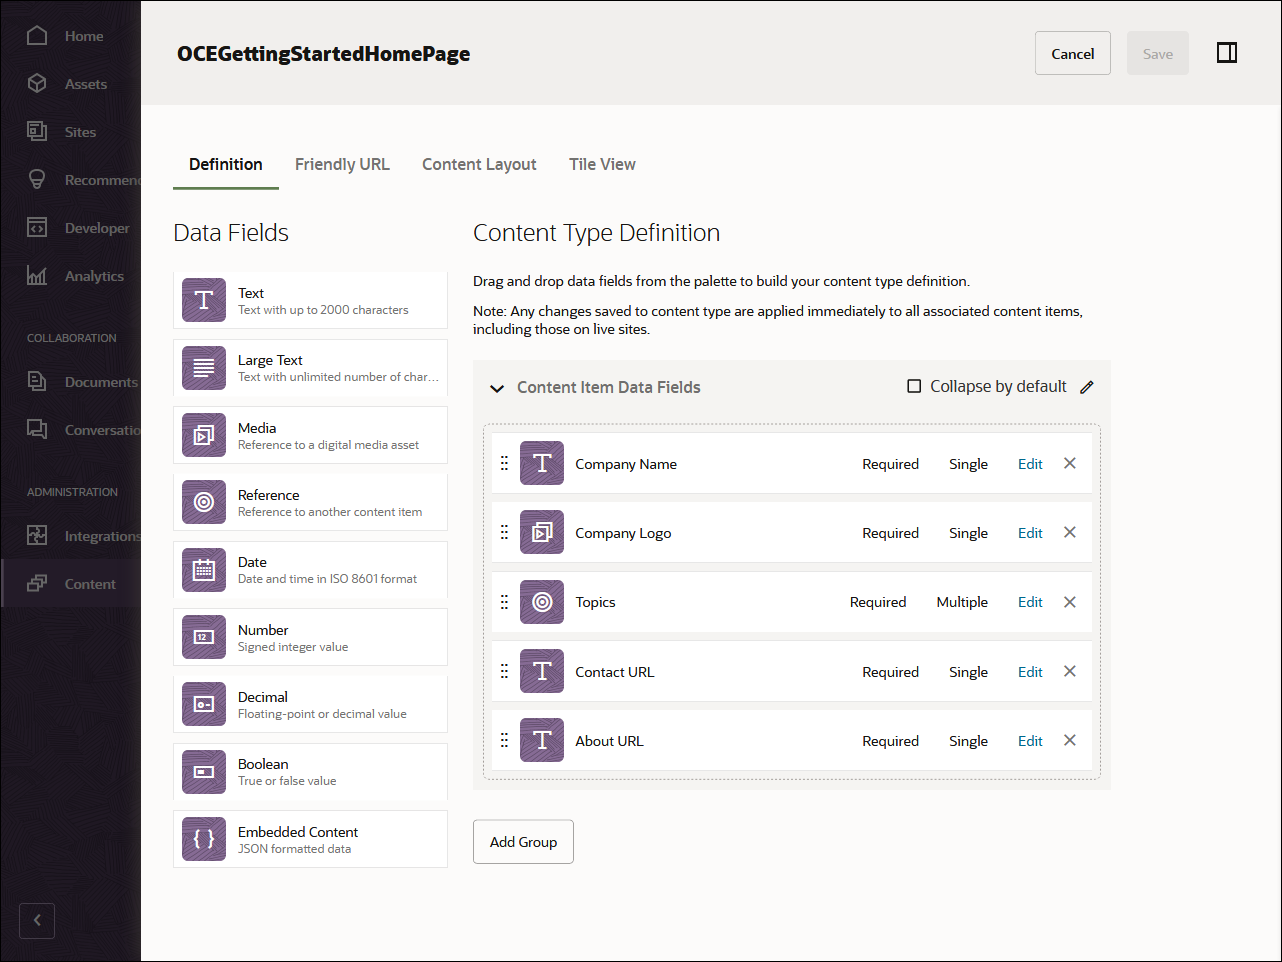Click the pencil edit icon beside Collapse by default
This screenshot has height=962, width=1282.
1088,386
